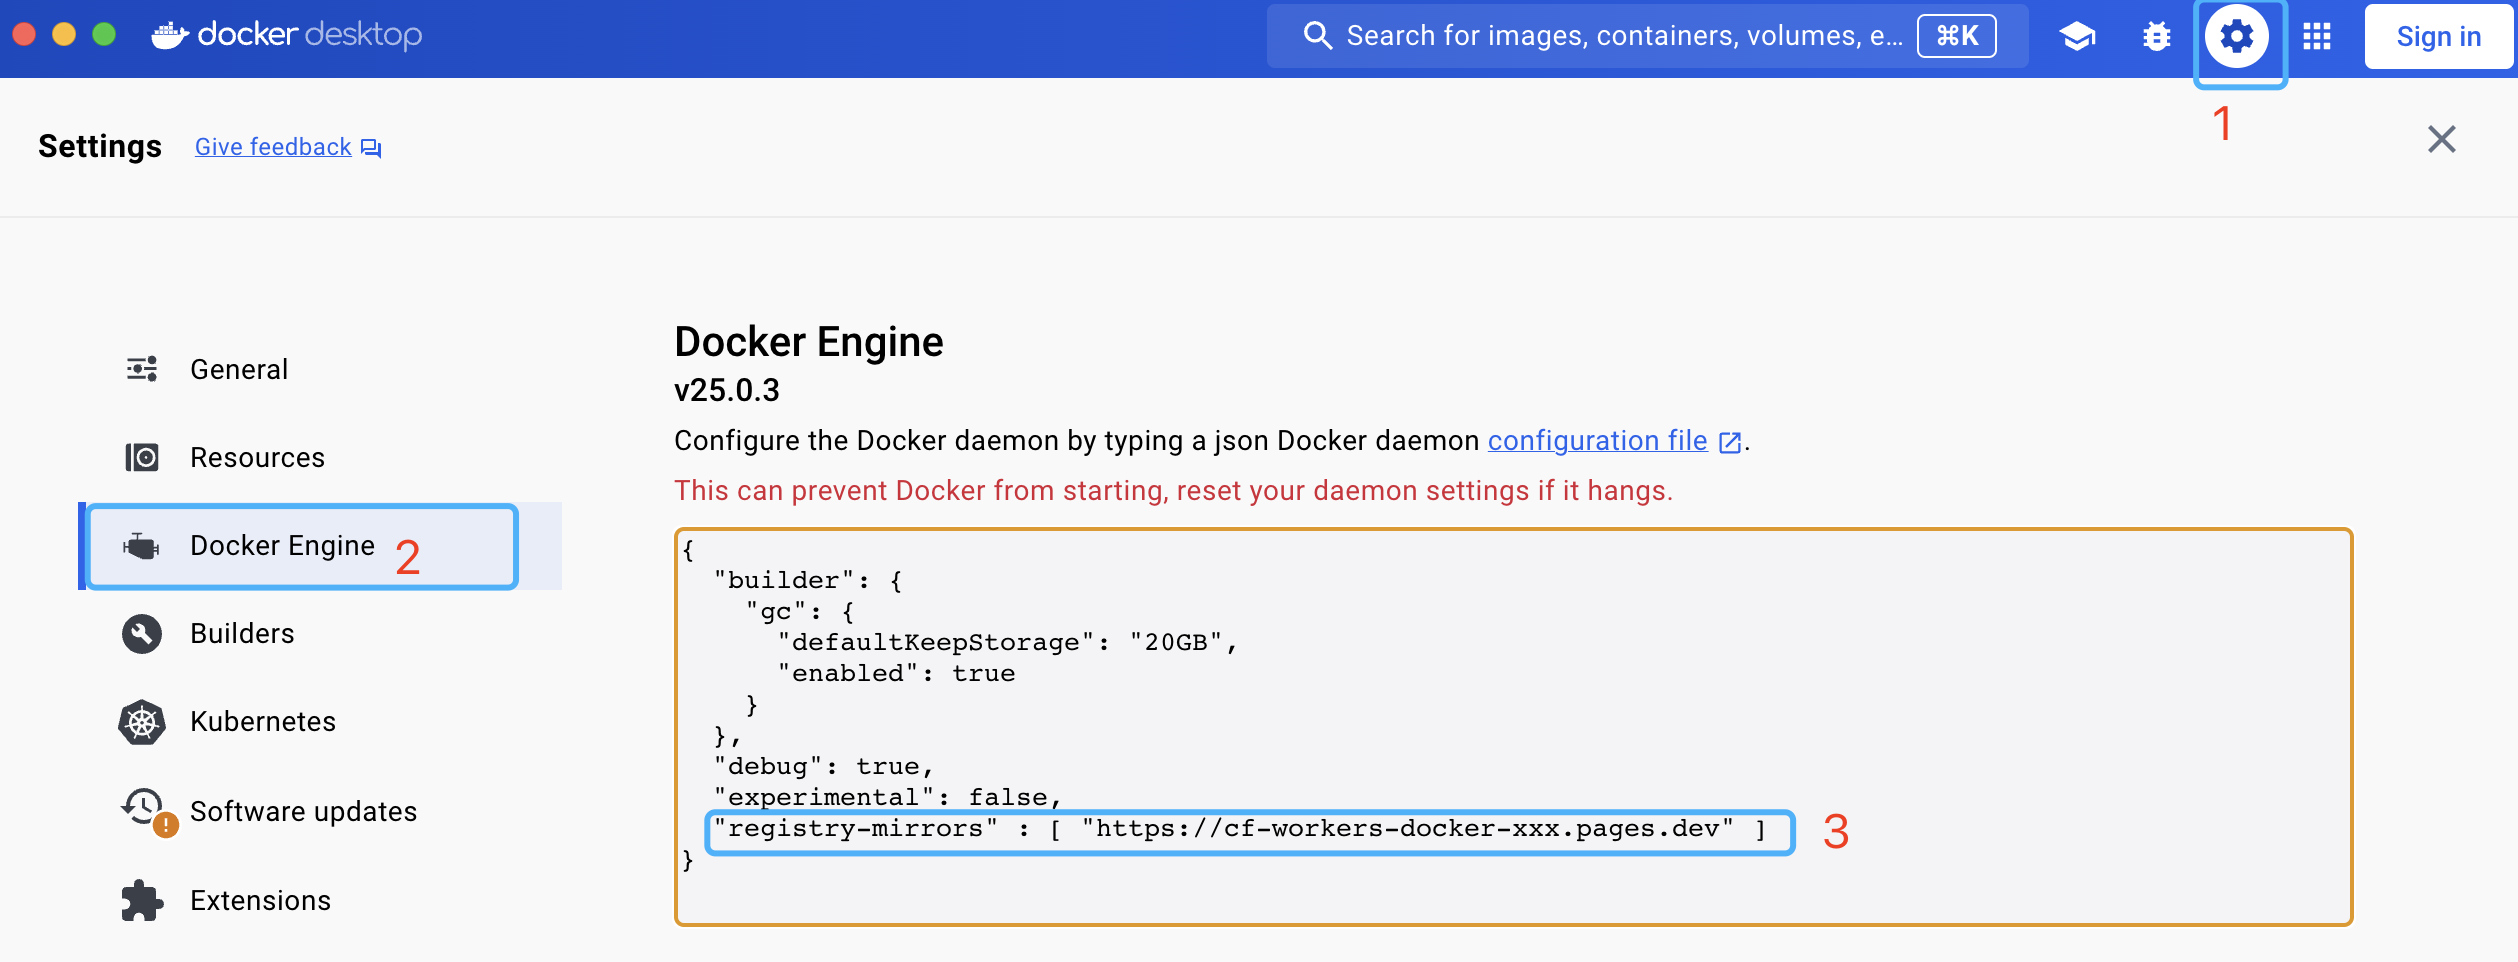The height and width of the screenshot is (962, 2518).
Task: Click the "experimental": false line
Action: pyautogui.click(x=888, y=798)
